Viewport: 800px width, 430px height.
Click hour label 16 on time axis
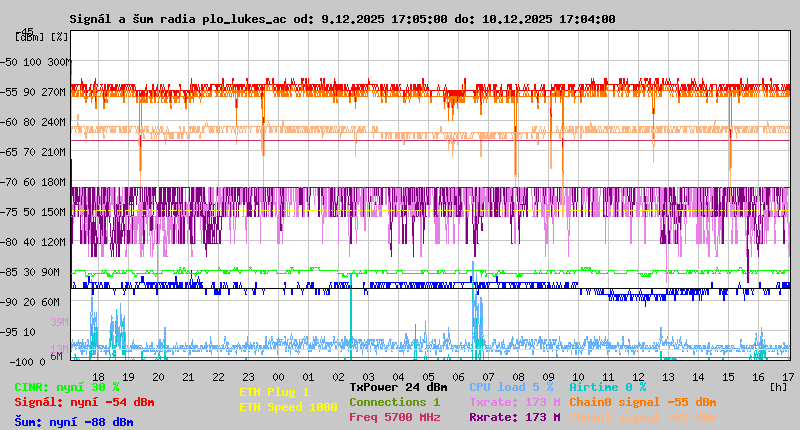pos(759,377)
